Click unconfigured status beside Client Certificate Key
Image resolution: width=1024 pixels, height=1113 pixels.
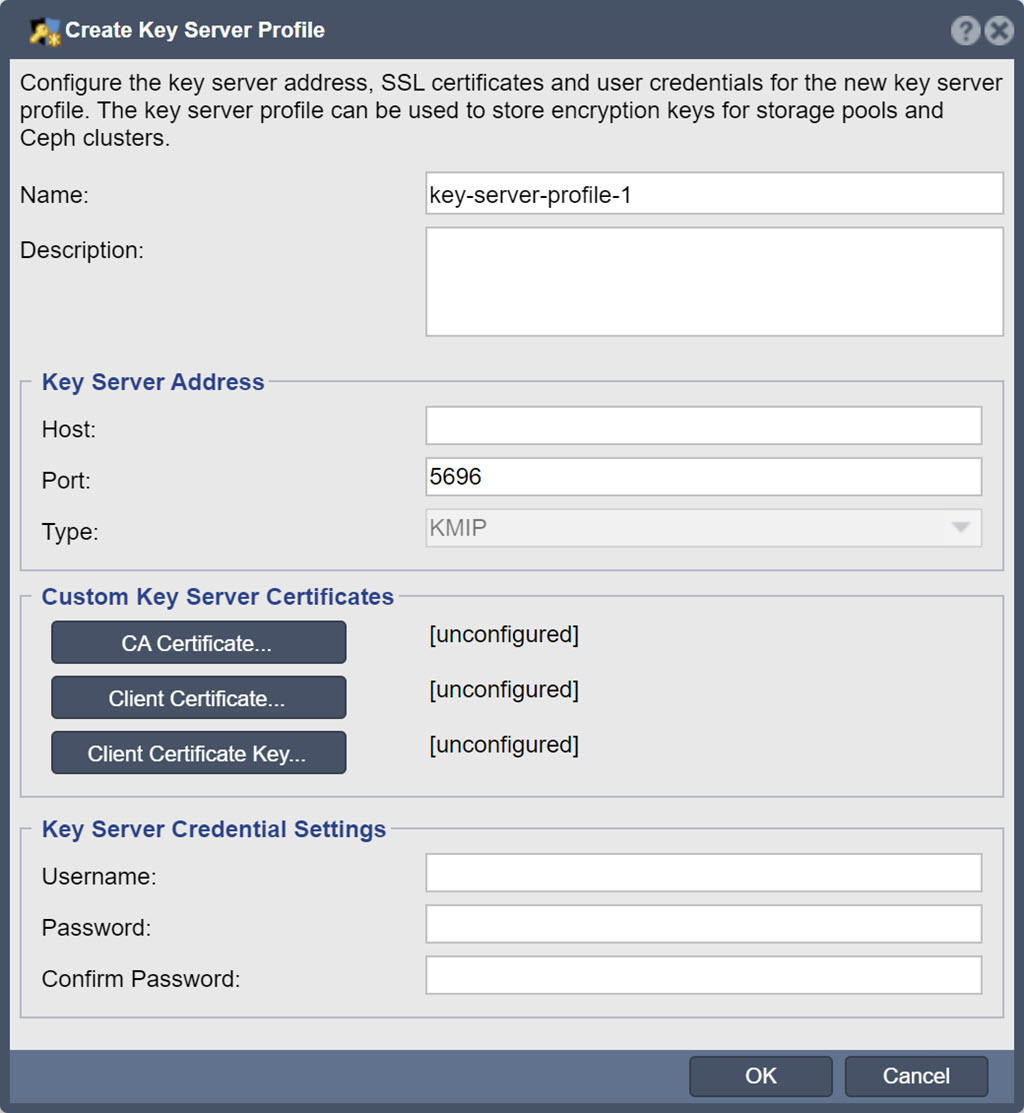click(504, 745)
